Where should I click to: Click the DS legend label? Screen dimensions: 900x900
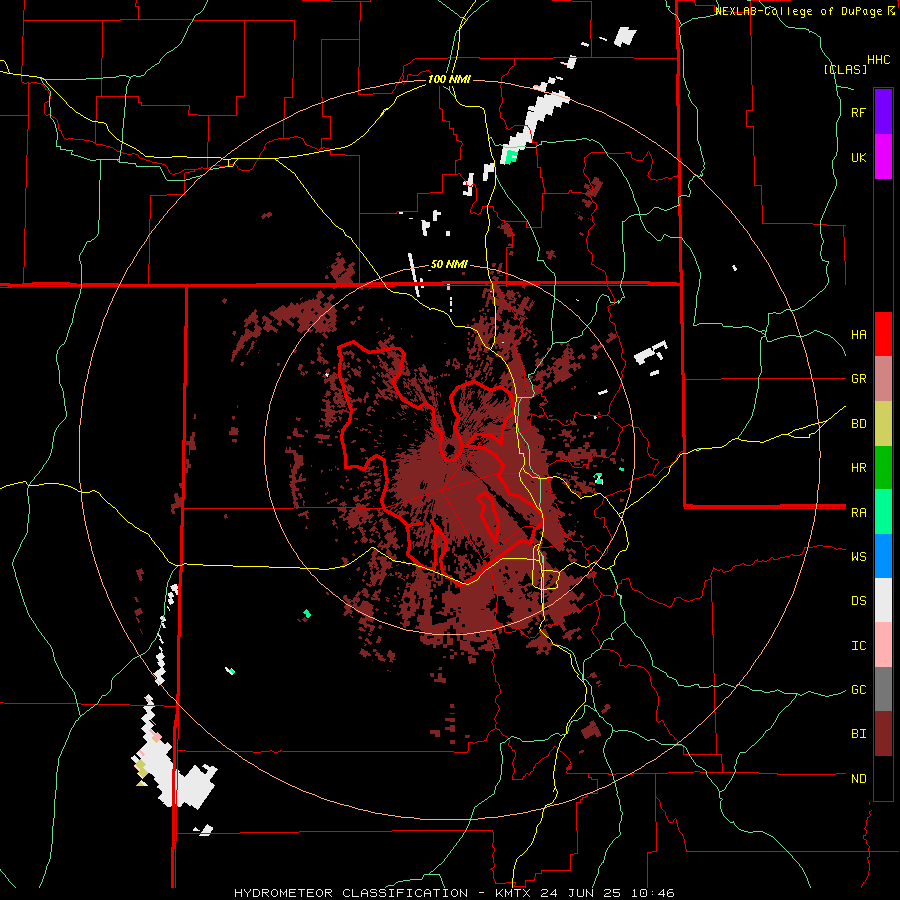click(859, 601)
